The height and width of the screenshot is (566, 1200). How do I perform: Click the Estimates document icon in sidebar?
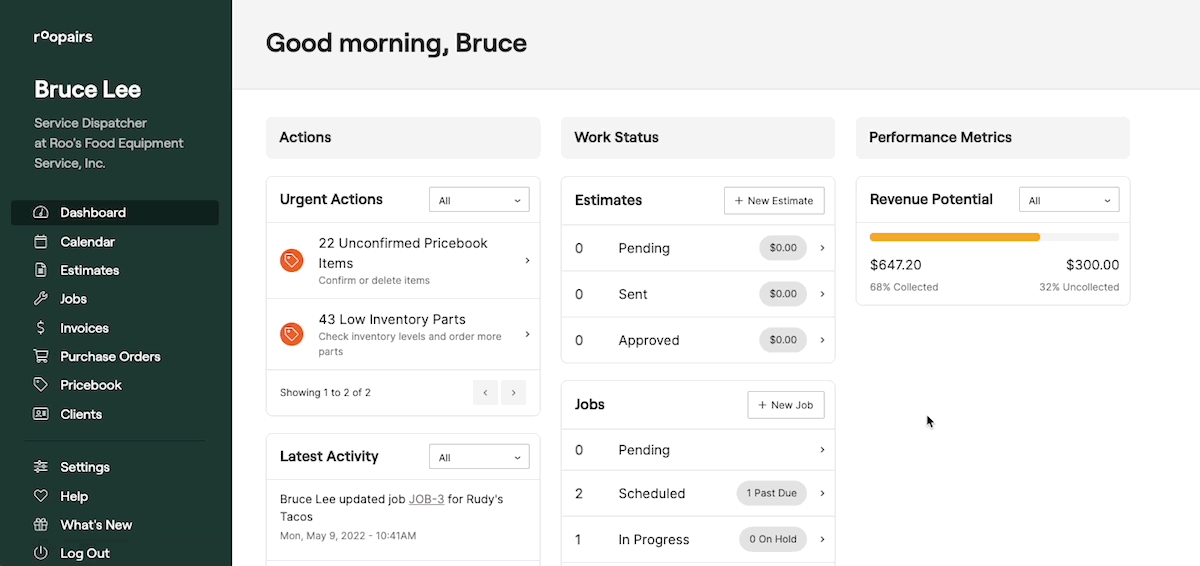(41, 270)
